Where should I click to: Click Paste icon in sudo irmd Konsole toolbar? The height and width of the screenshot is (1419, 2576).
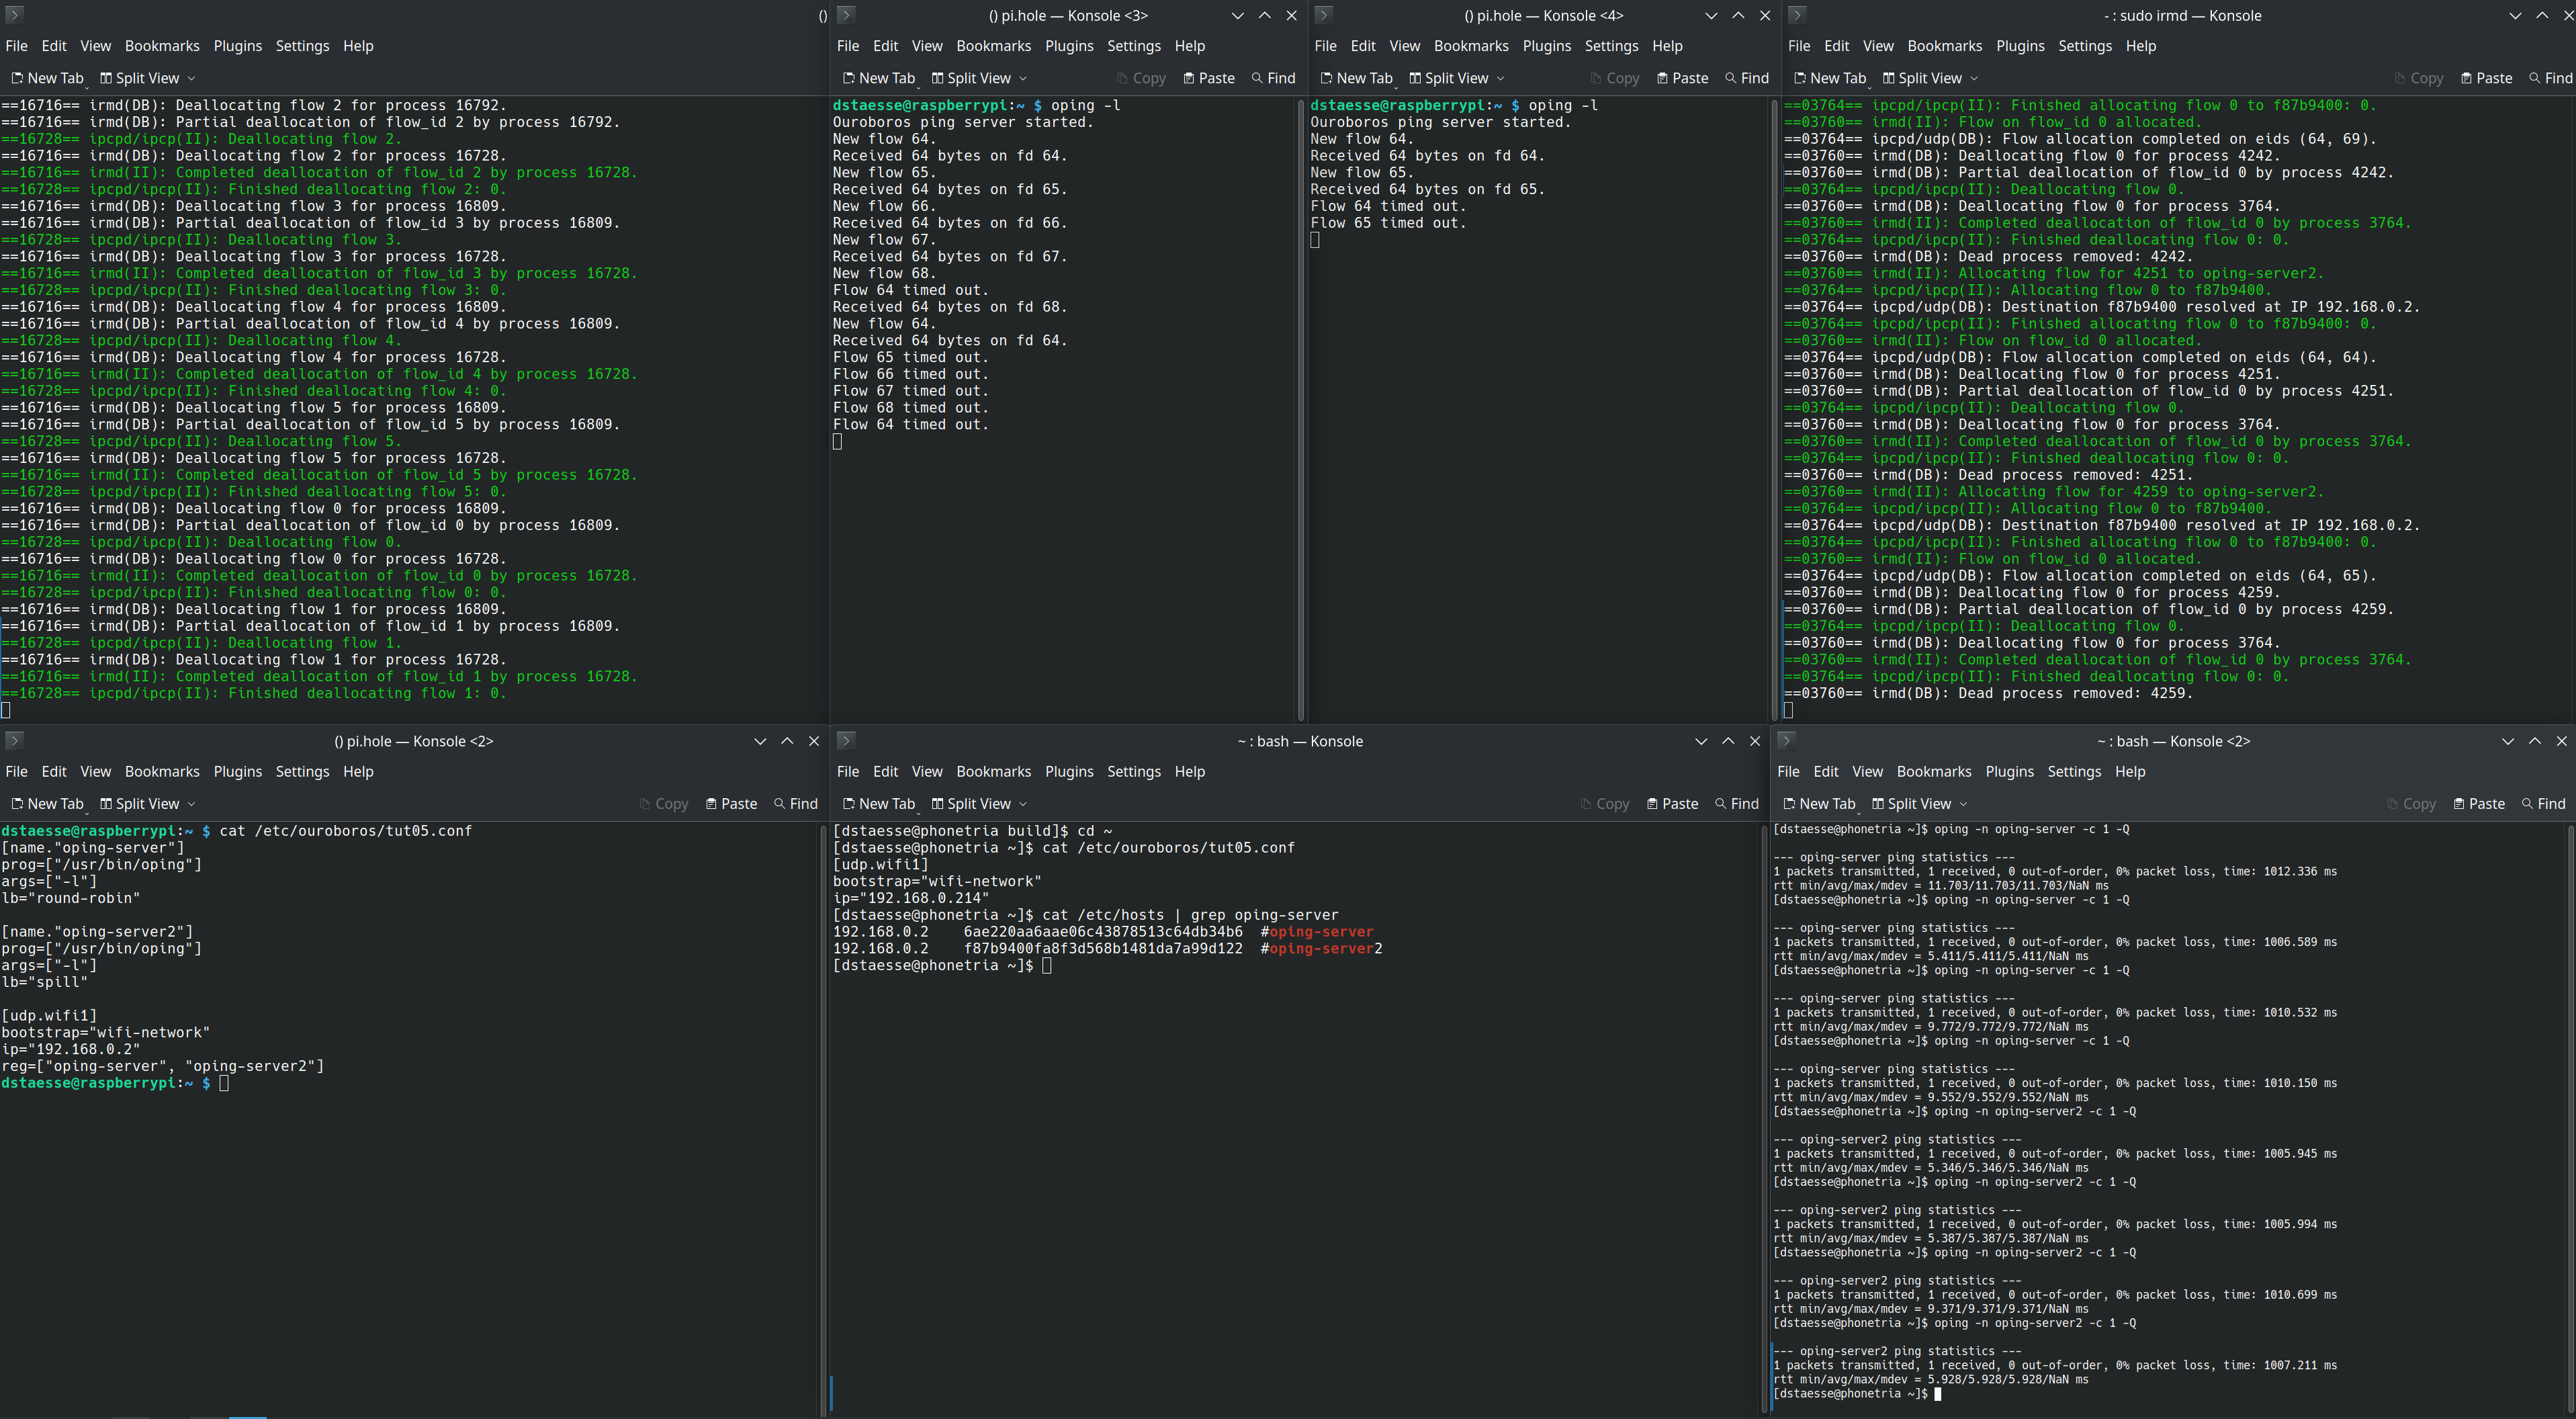click(x=2466, y=78)
